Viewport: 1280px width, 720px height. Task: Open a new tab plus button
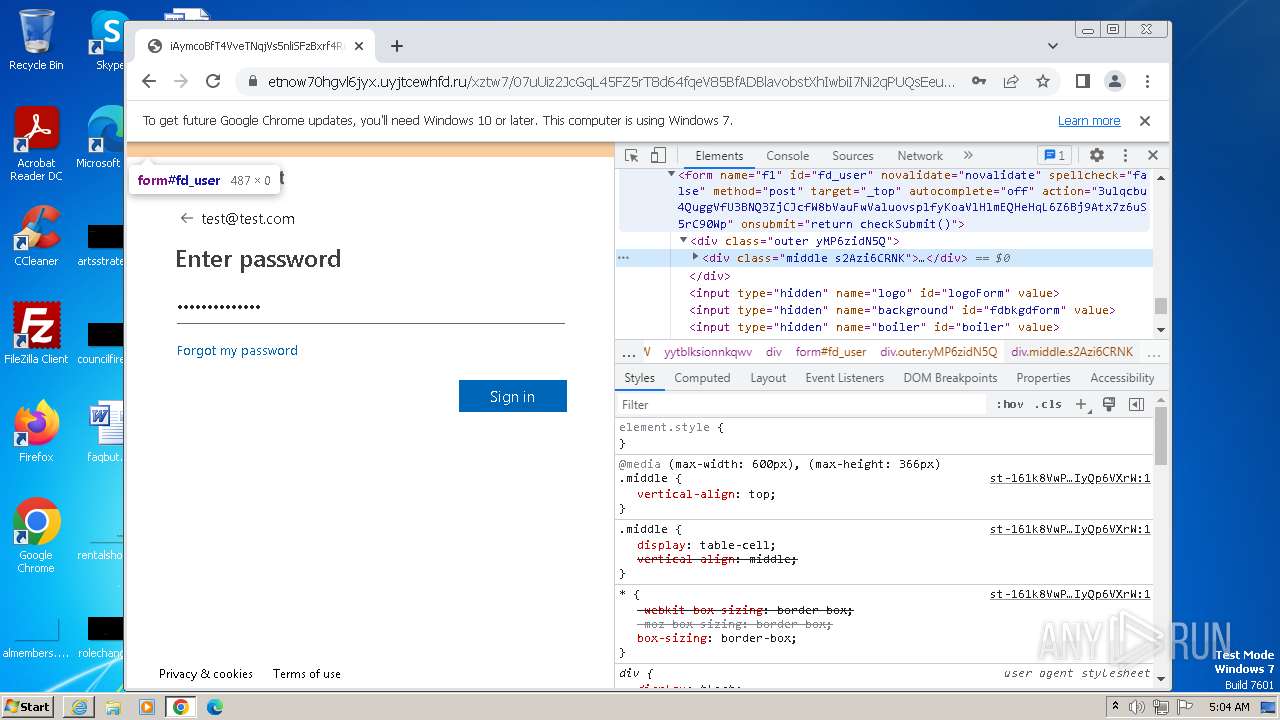397,46
